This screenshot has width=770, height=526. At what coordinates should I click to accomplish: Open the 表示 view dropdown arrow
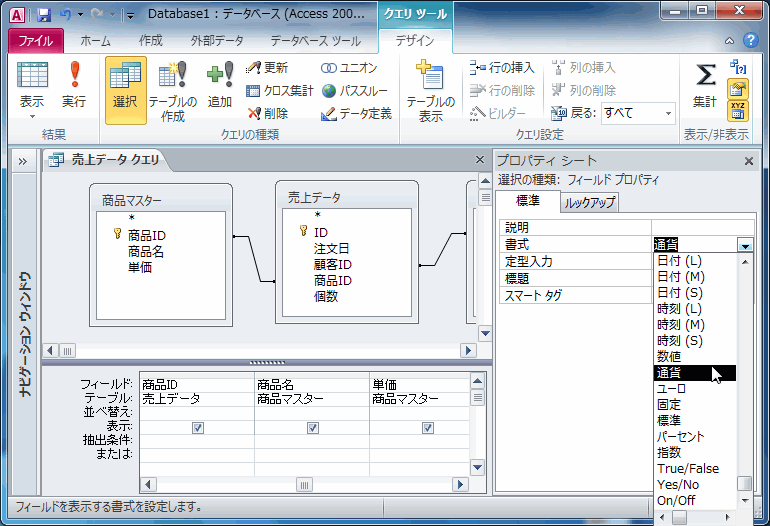point(32,117)
